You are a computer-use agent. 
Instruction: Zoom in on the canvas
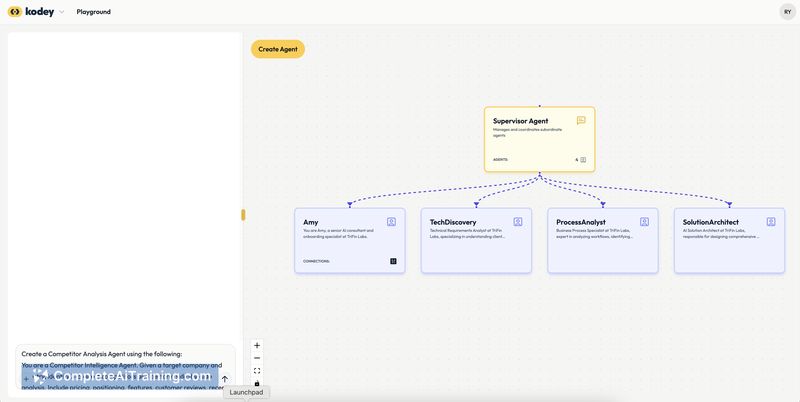[257, 345]
